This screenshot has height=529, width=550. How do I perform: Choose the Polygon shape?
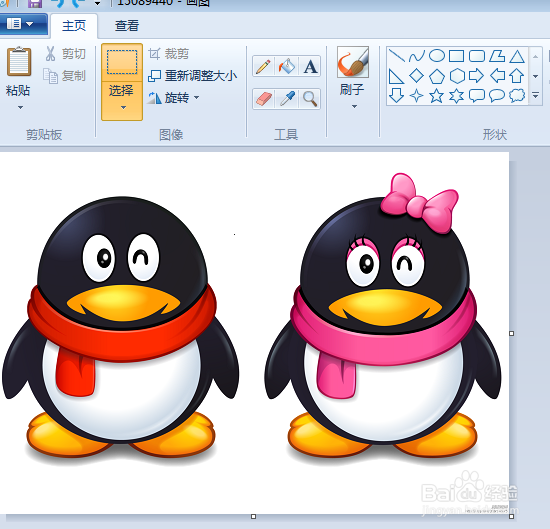[497, 56]
